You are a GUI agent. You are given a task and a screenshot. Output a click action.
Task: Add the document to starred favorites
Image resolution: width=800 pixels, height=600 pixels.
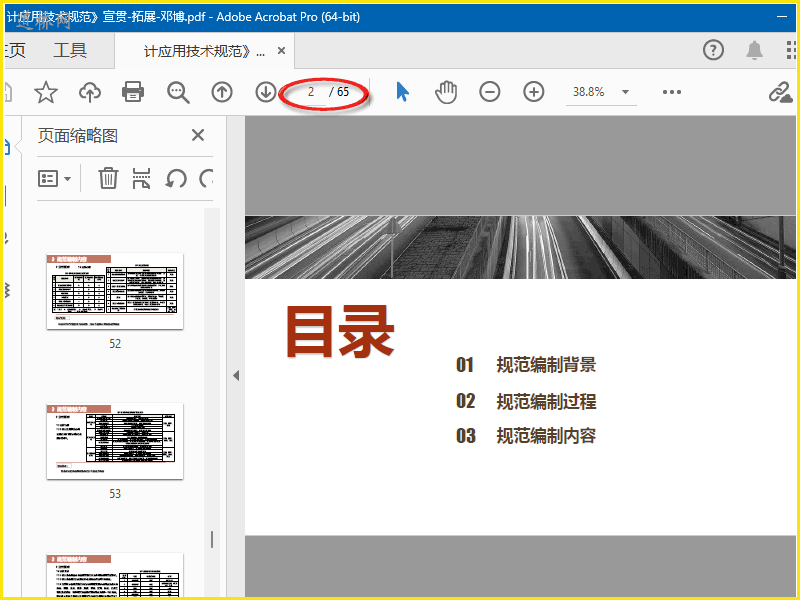tap(45, 92)
